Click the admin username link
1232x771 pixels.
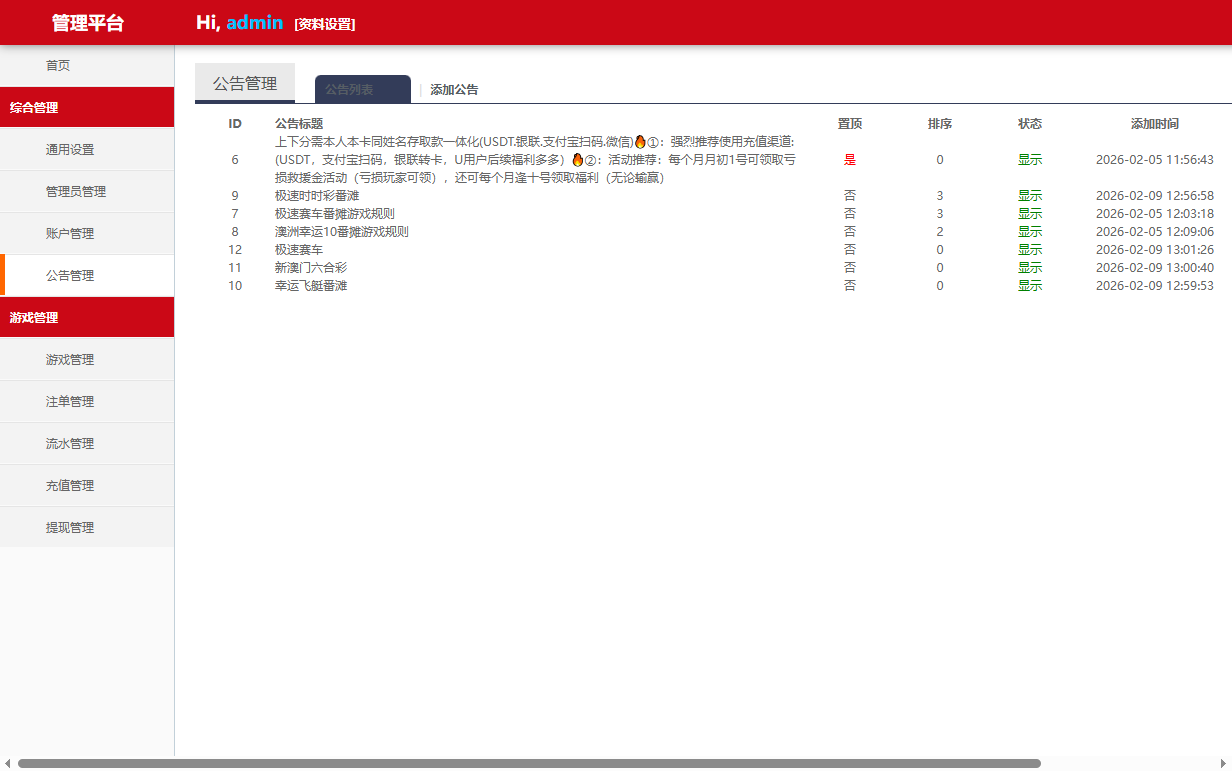coord(255,23)
